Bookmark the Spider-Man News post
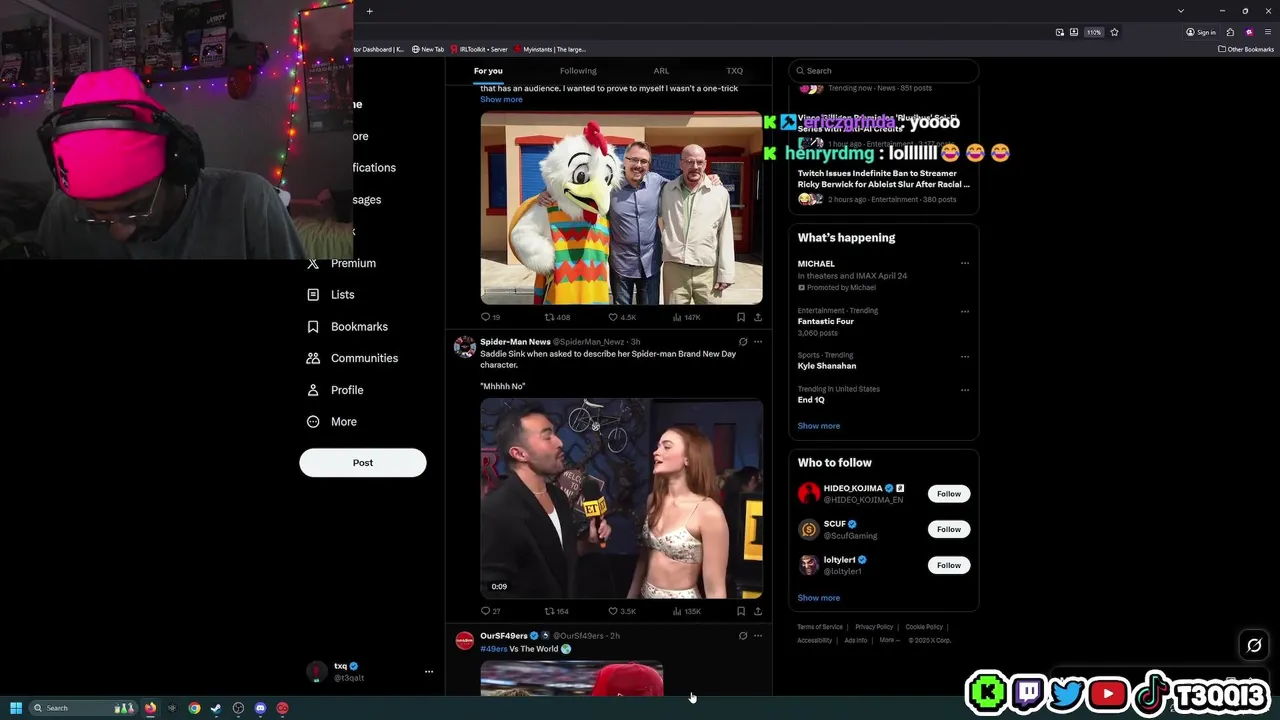This screenshot has width=1280, height=720. (x=741, y=611)
